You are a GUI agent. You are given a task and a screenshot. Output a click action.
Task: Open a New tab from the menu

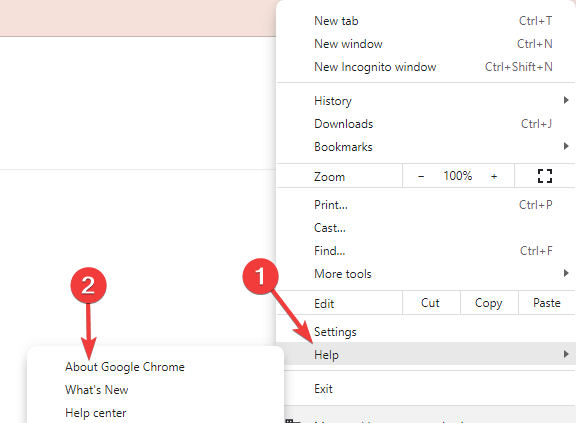pos(426,21)
